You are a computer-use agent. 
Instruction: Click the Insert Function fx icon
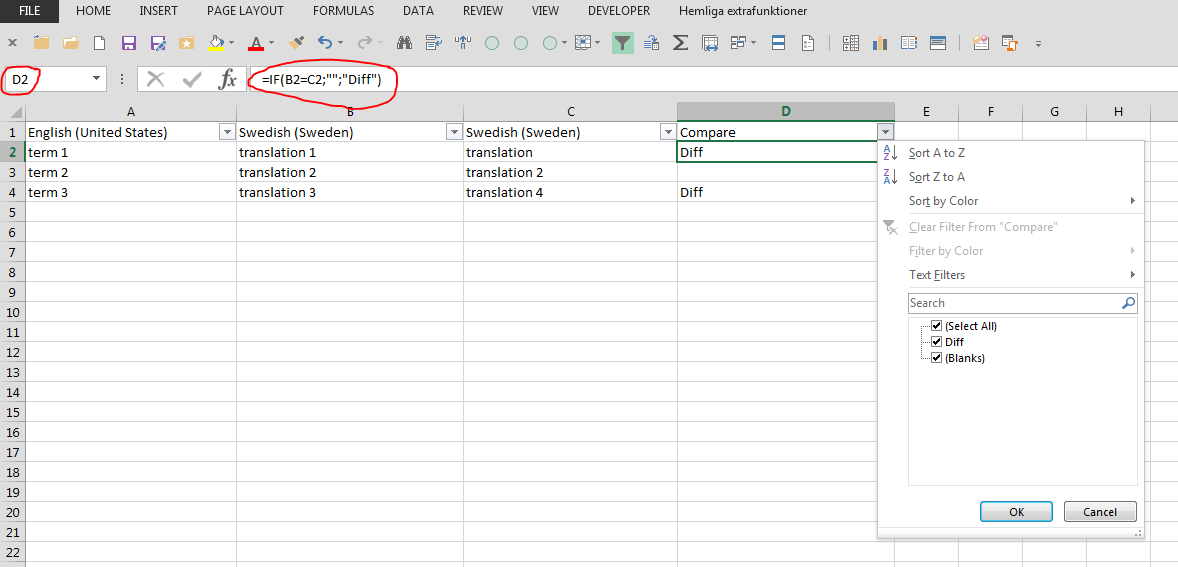(228, 80)
